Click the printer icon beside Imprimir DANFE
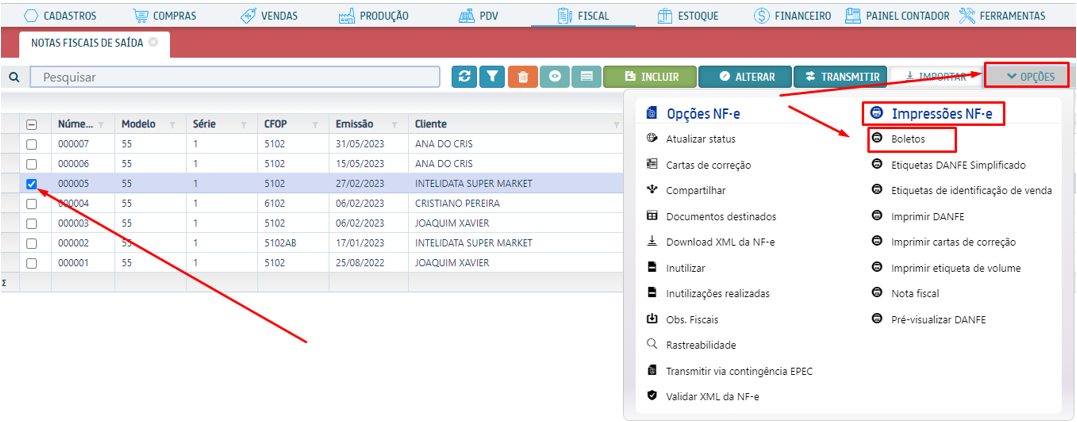Viewport: 1077px width, 422px height. pos(876,215)
